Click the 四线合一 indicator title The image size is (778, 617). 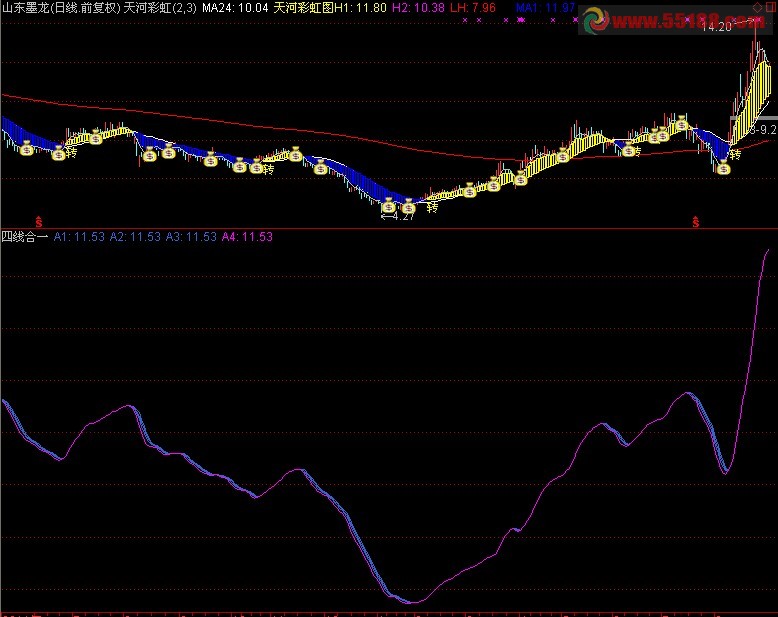(x=24, y=237)
